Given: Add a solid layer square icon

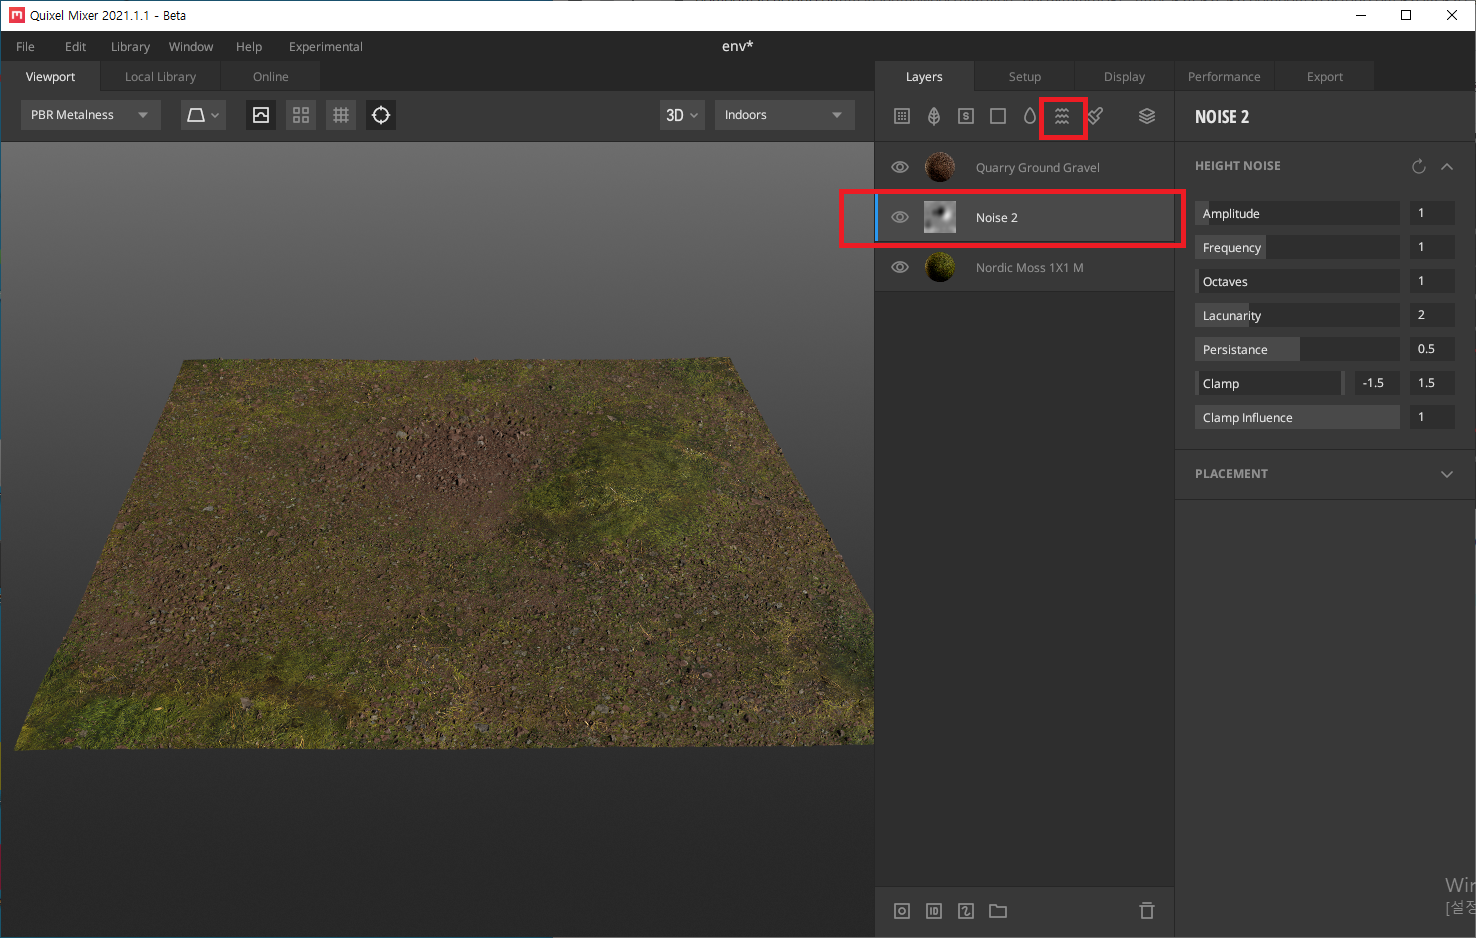Looking at the screenshot, I should pyautogui.click(x=998, y=116).
